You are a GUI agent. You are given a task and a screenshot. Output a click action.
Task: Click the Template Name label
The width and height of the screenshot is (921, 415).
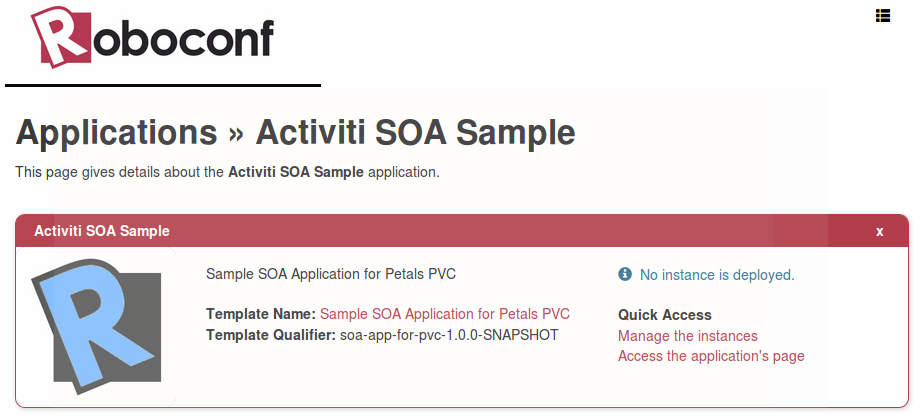coord(260,314)
